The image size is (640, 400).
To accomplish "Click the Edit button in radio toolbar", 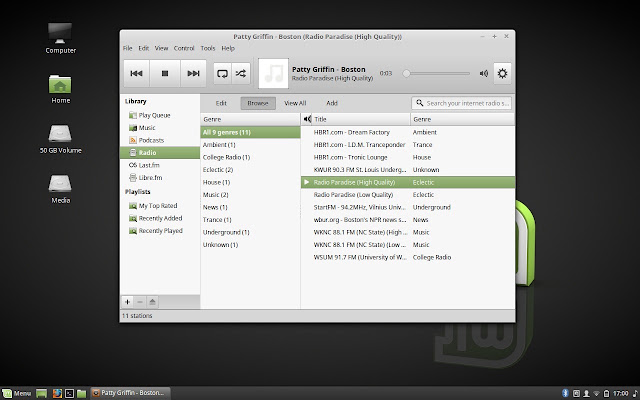I will 221,103.
